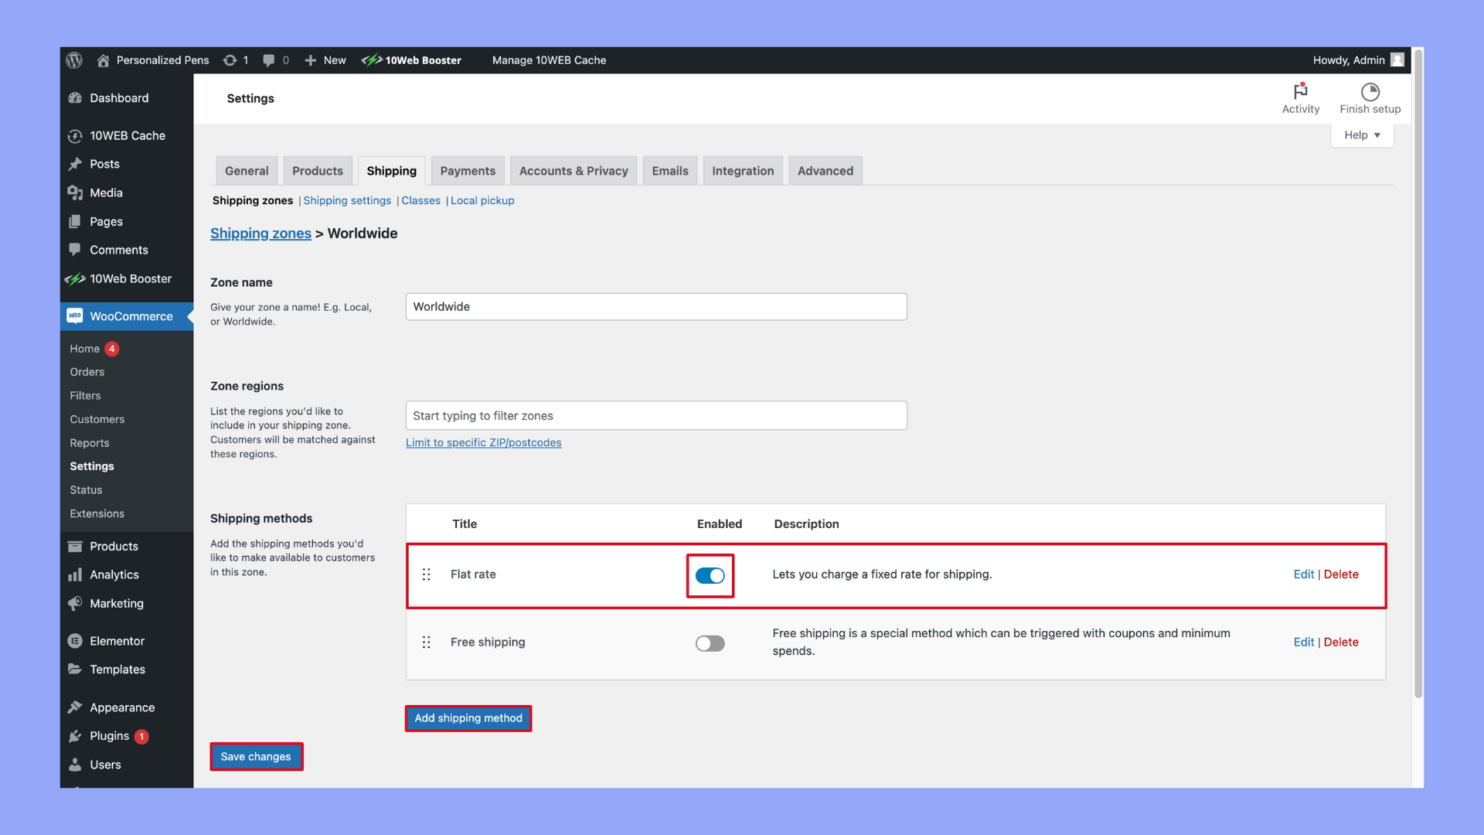Expand the New item menu
This screenshot has width=1484, height=835.
pyautogui.click(x=325, y=60)
